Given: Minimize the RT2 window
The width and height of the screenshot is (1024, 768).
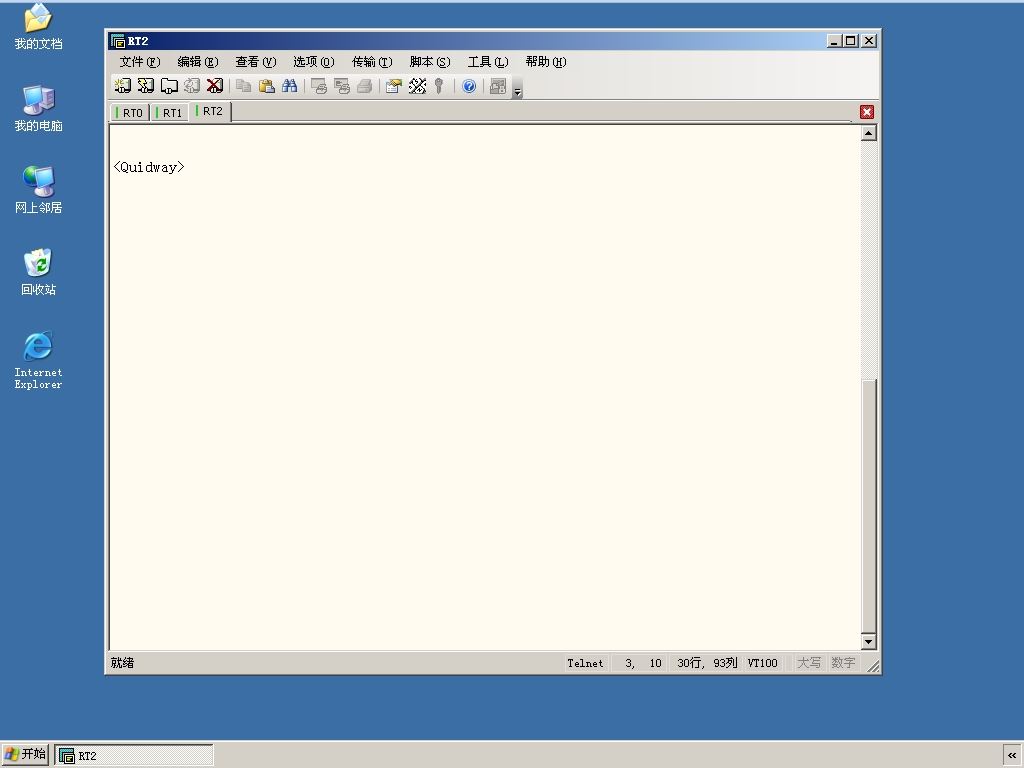Looking at the screenshot, I should 834,40.
